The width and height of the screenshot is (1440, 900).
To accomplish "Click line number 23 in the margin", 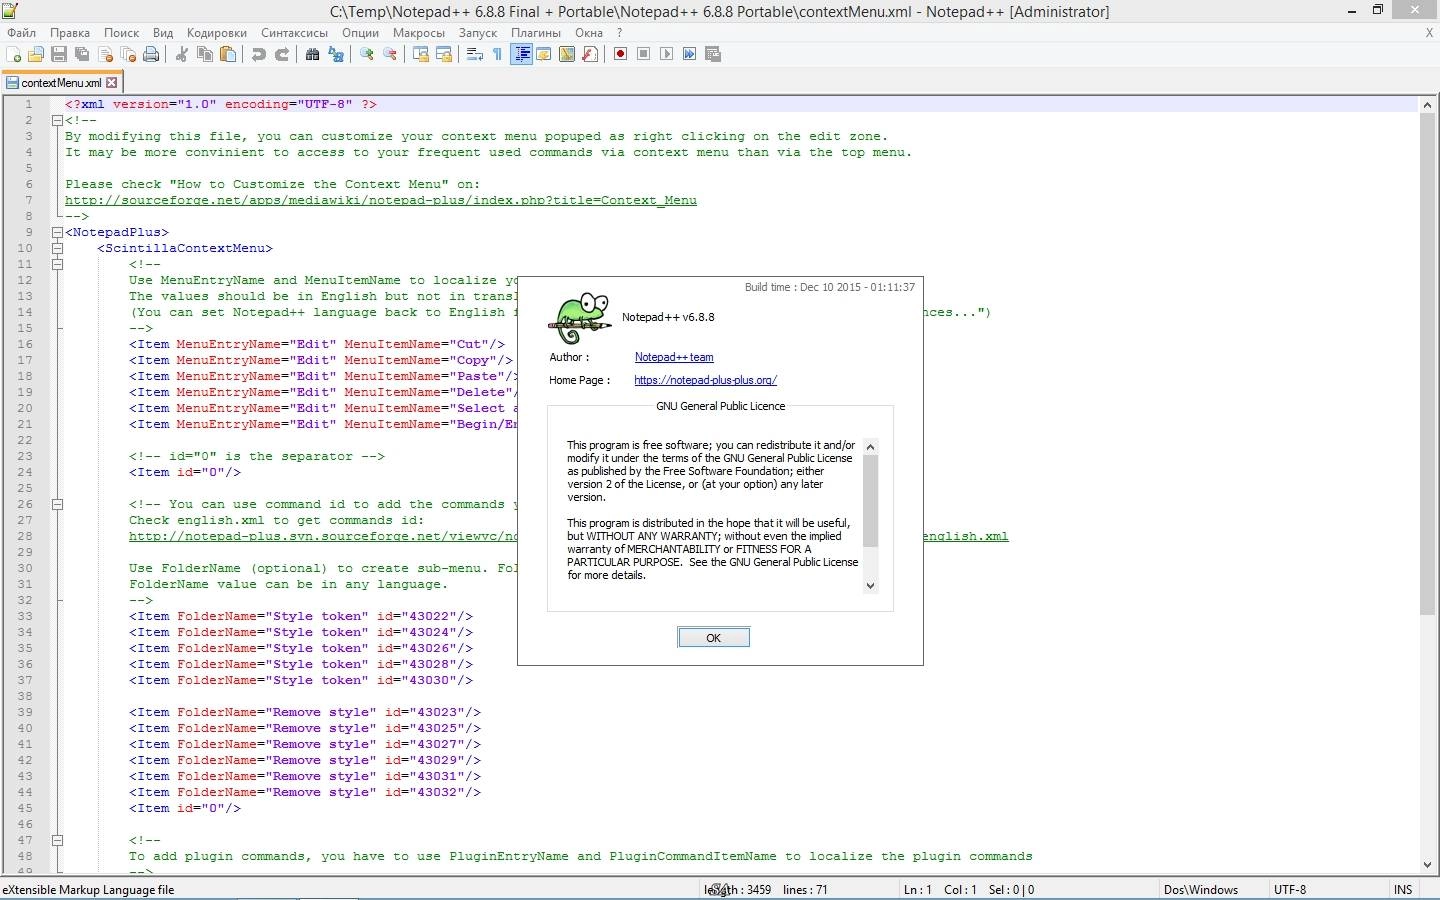I will point(24,456).
